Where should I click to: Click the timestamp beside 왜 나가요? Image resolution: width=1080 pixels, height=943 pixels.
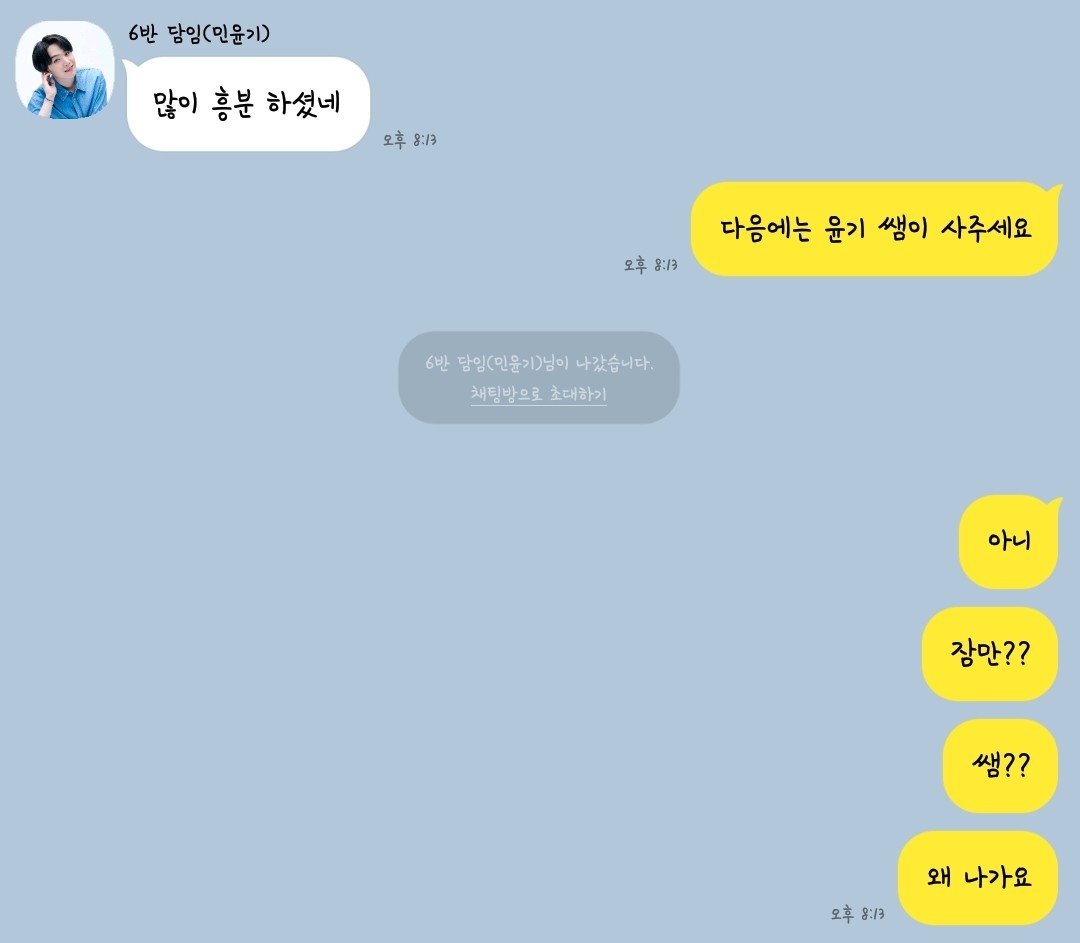[x=858, y=913]
